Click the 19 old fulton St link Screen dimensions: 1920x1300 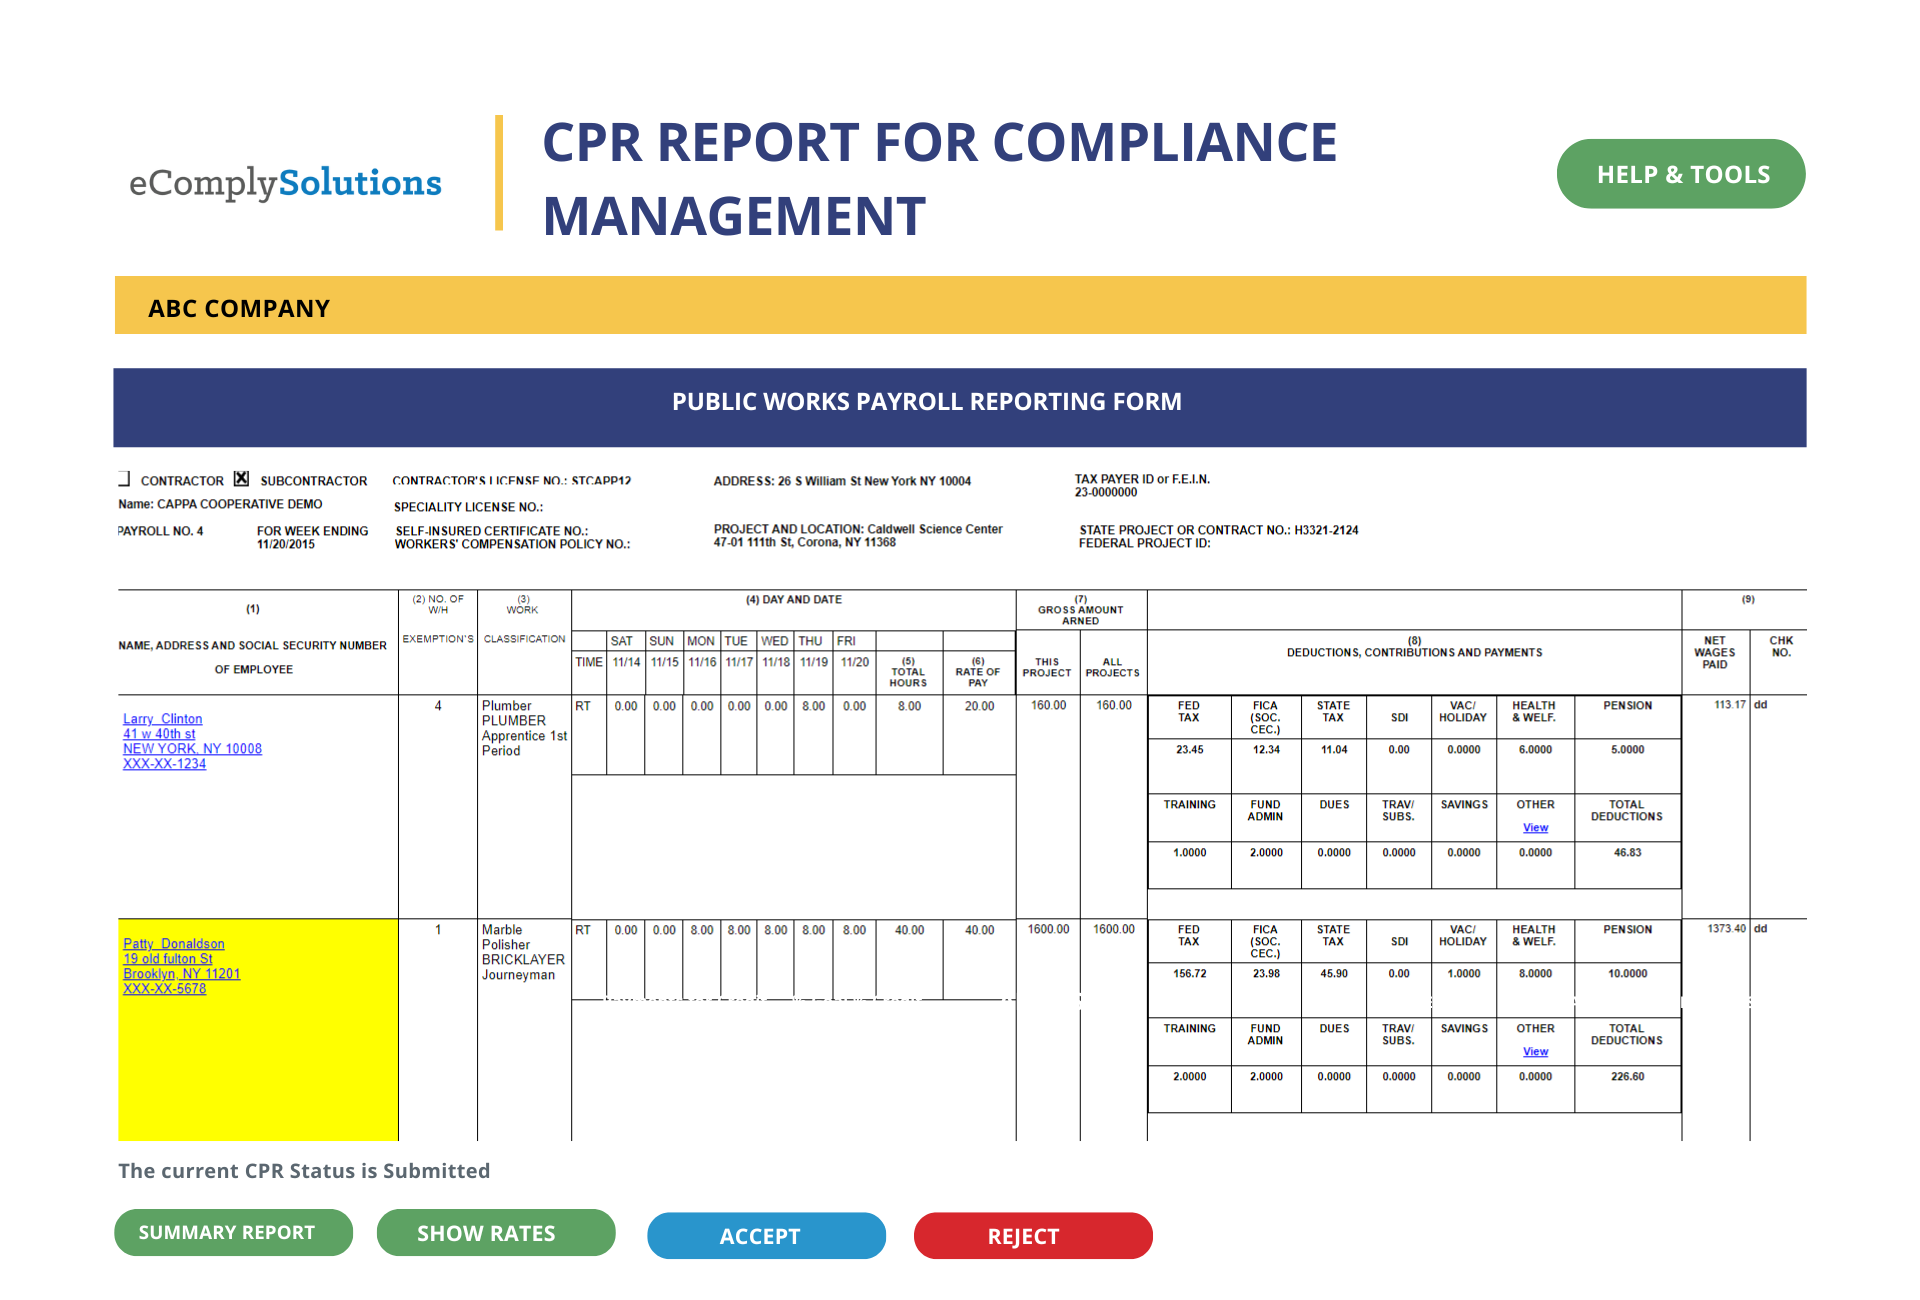click(x=167, y=959)
